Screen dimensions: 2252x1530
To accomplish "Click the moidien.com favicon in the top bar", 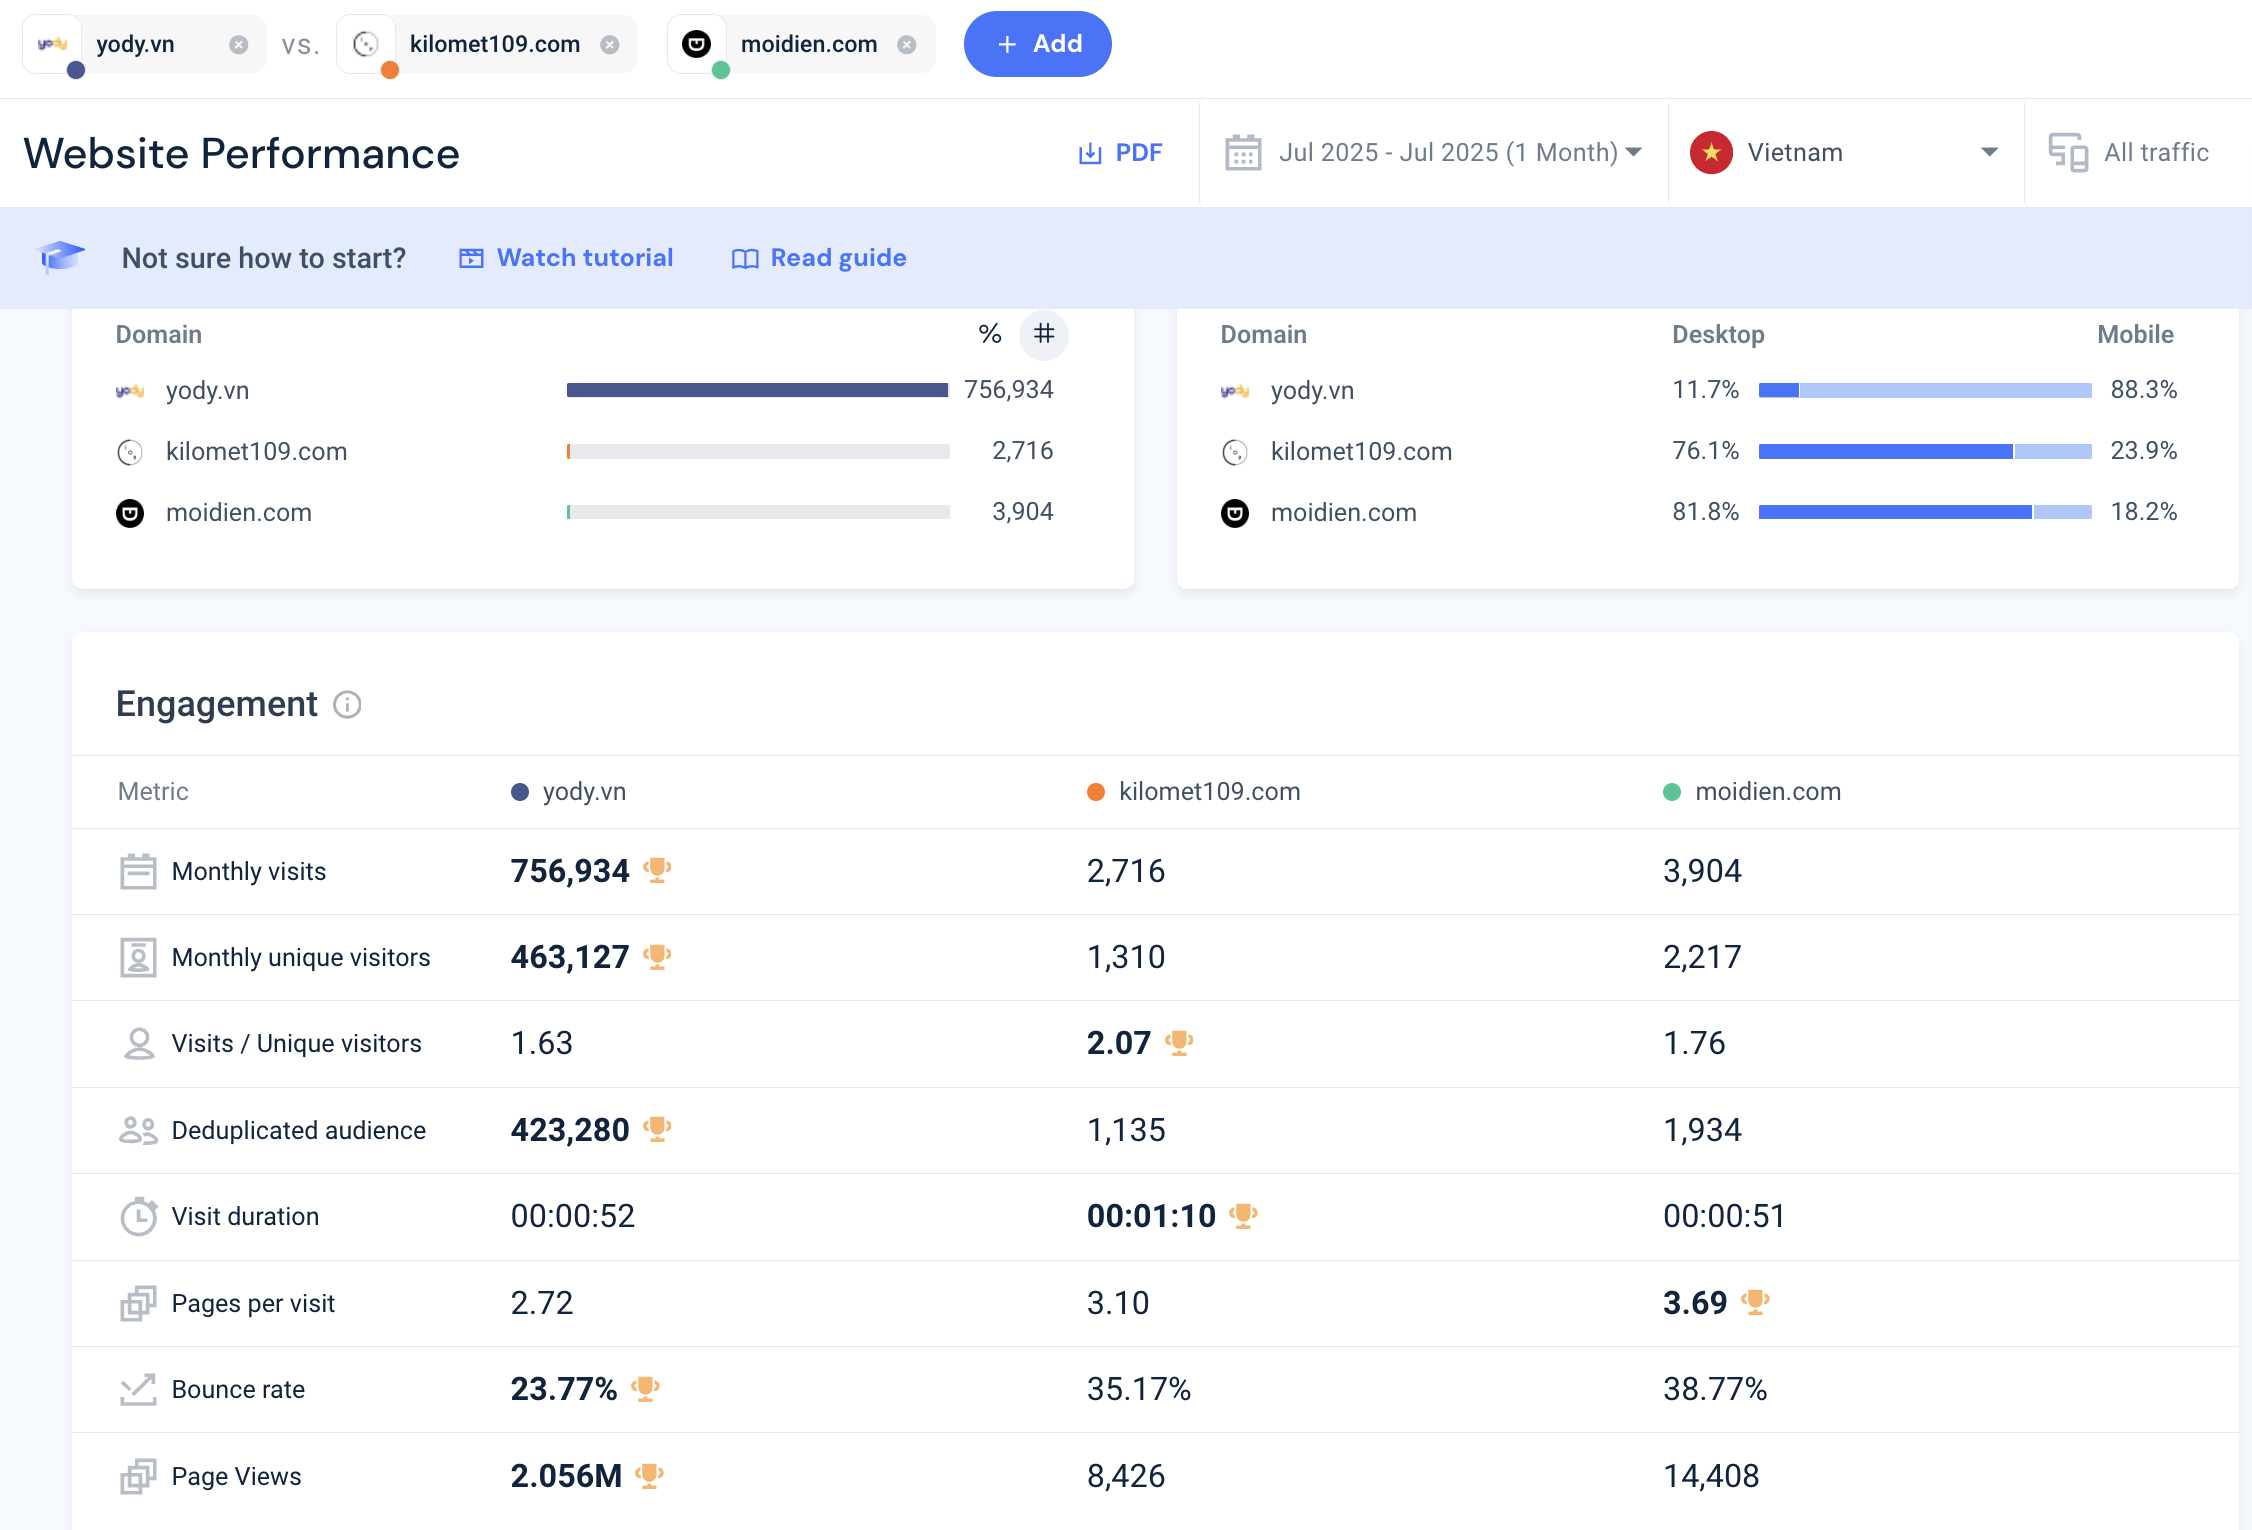I will (x=696, y=44).
